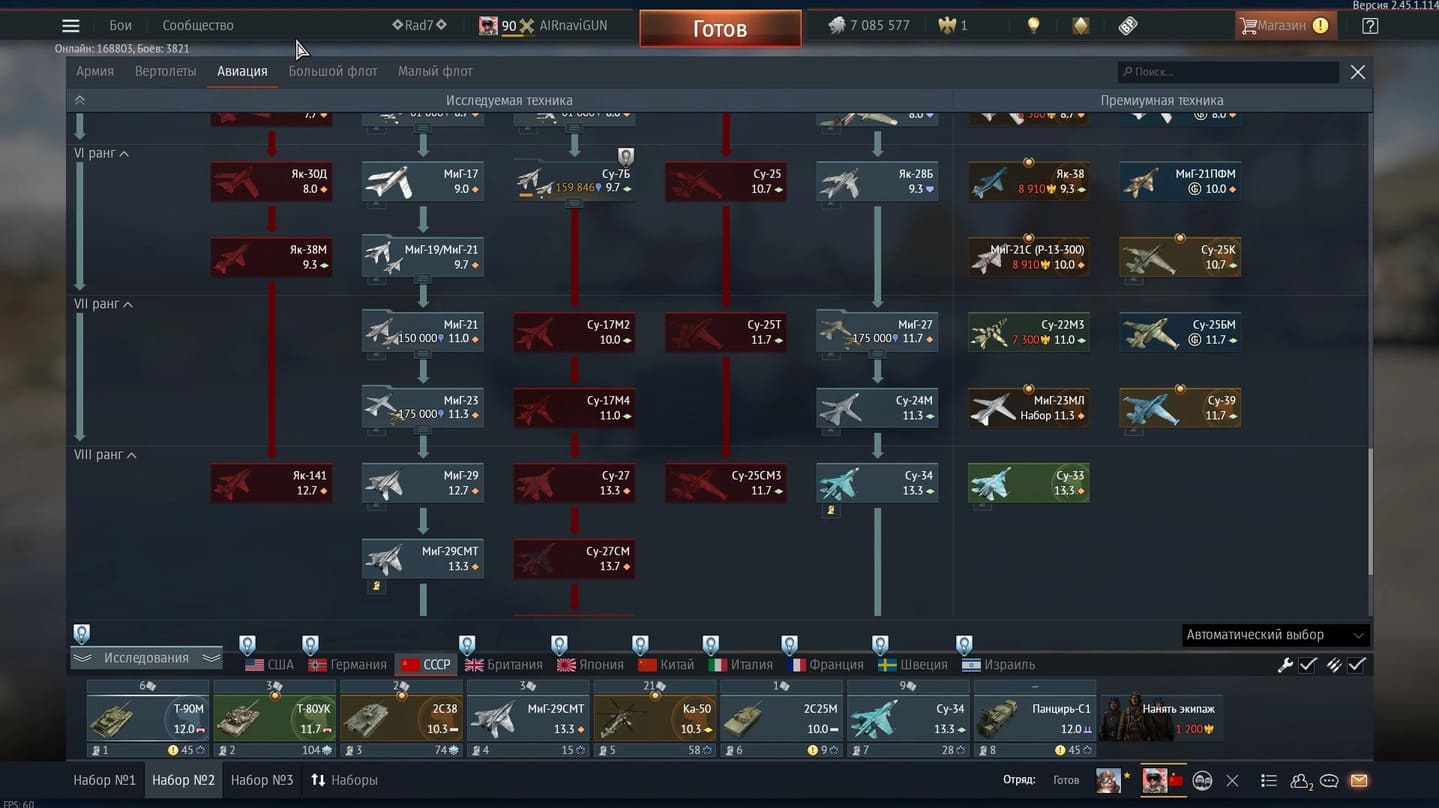Click the light bulb icon in top bar
The width and height of the screenshot is (1439, 808).
pos(1034,26)
